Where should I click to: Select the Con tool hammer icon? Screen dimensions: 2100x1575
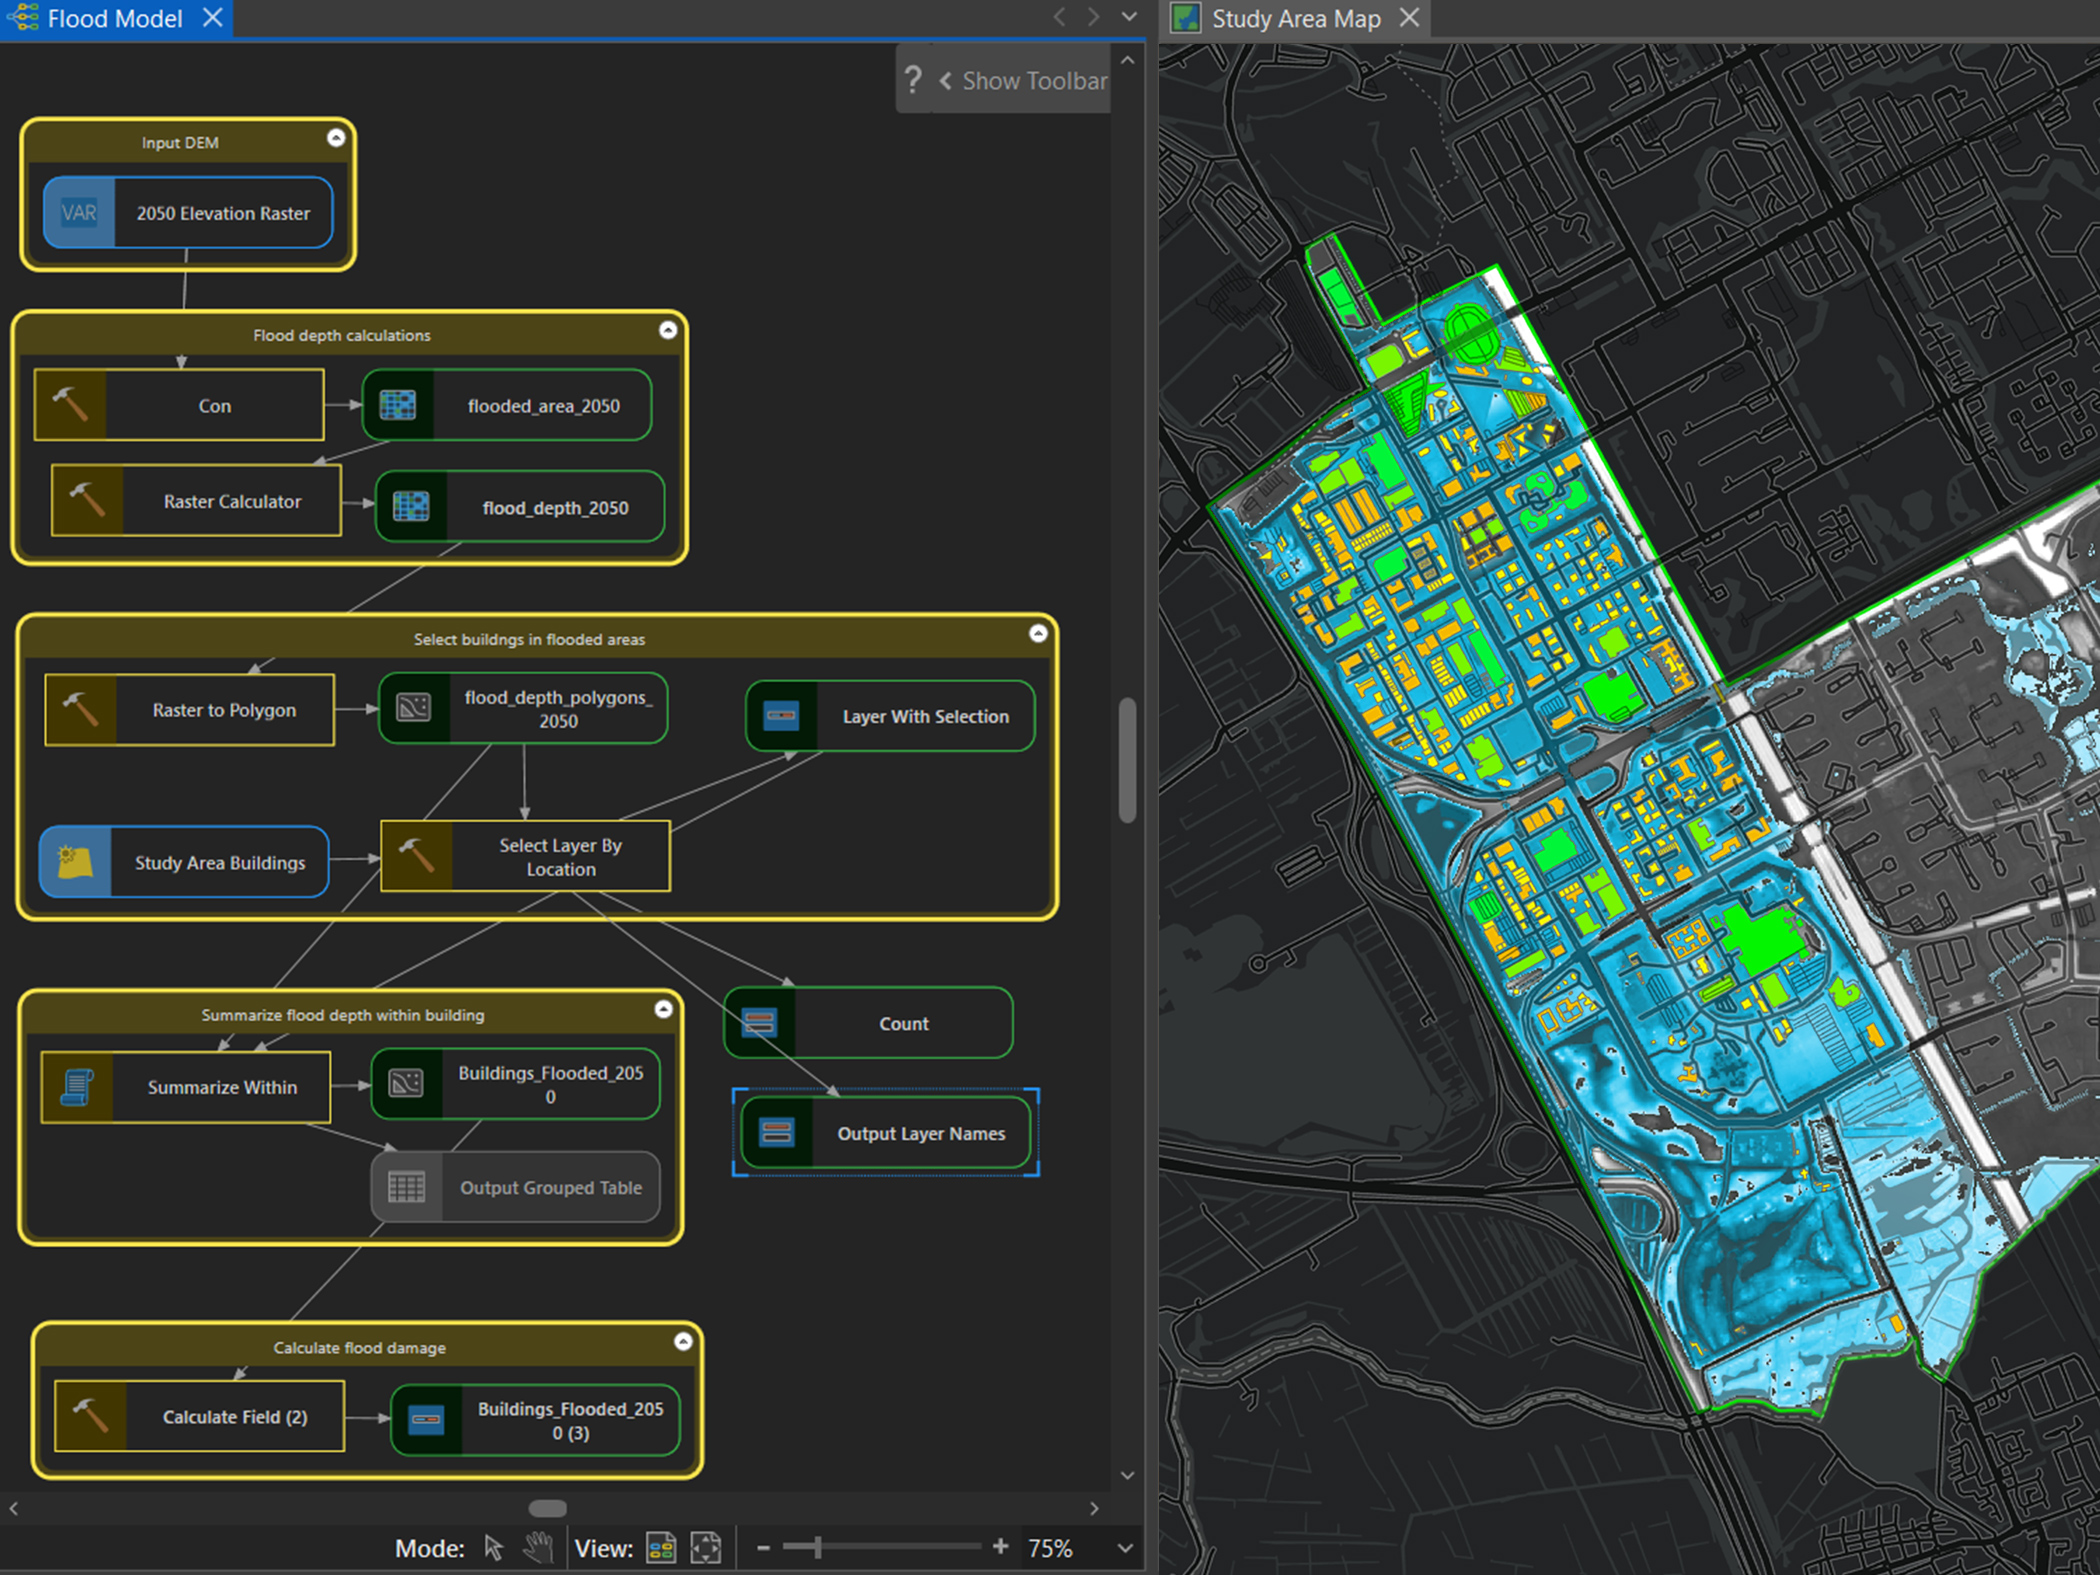70,405
